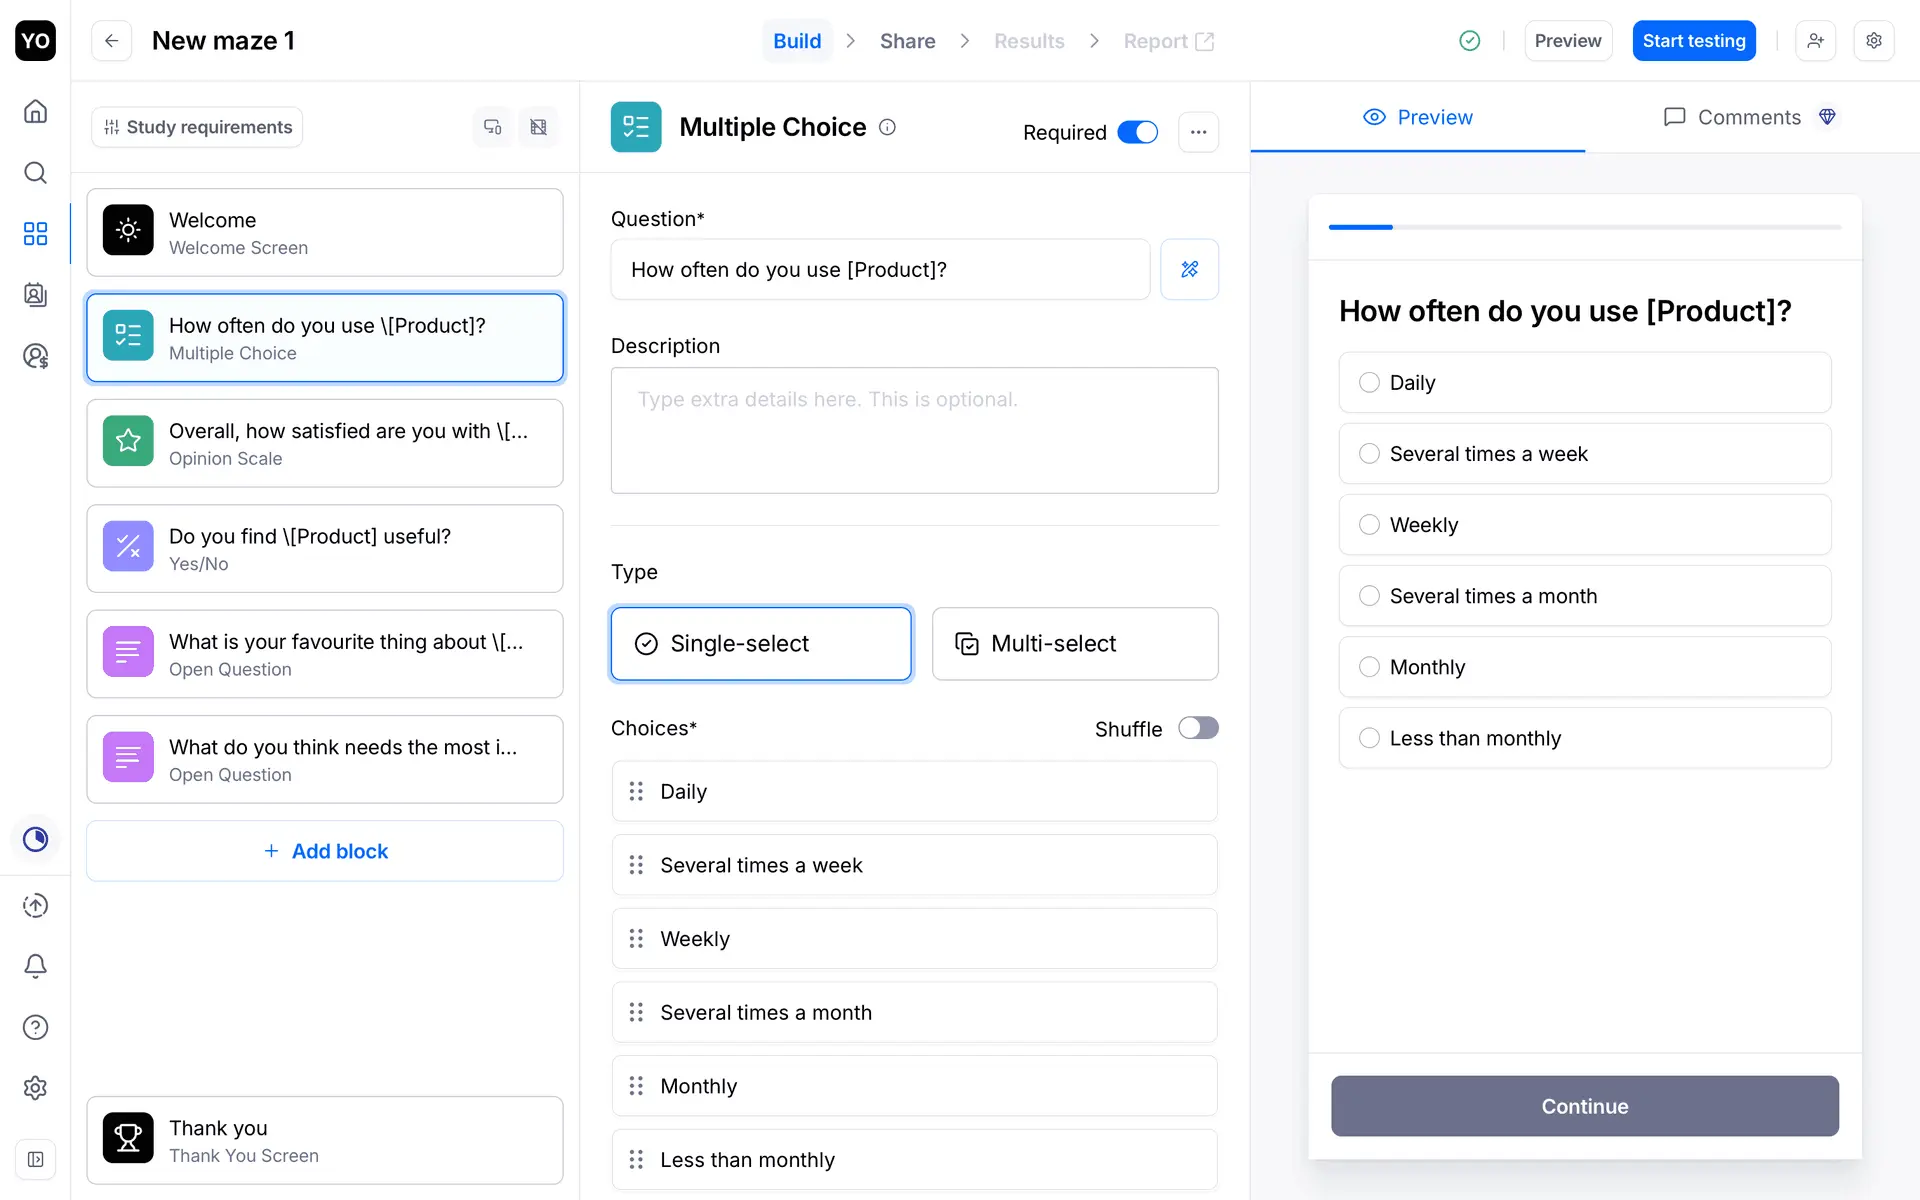Open the three-dot block options menu
1920x1200 pixels.
[x=1198, y=132]
